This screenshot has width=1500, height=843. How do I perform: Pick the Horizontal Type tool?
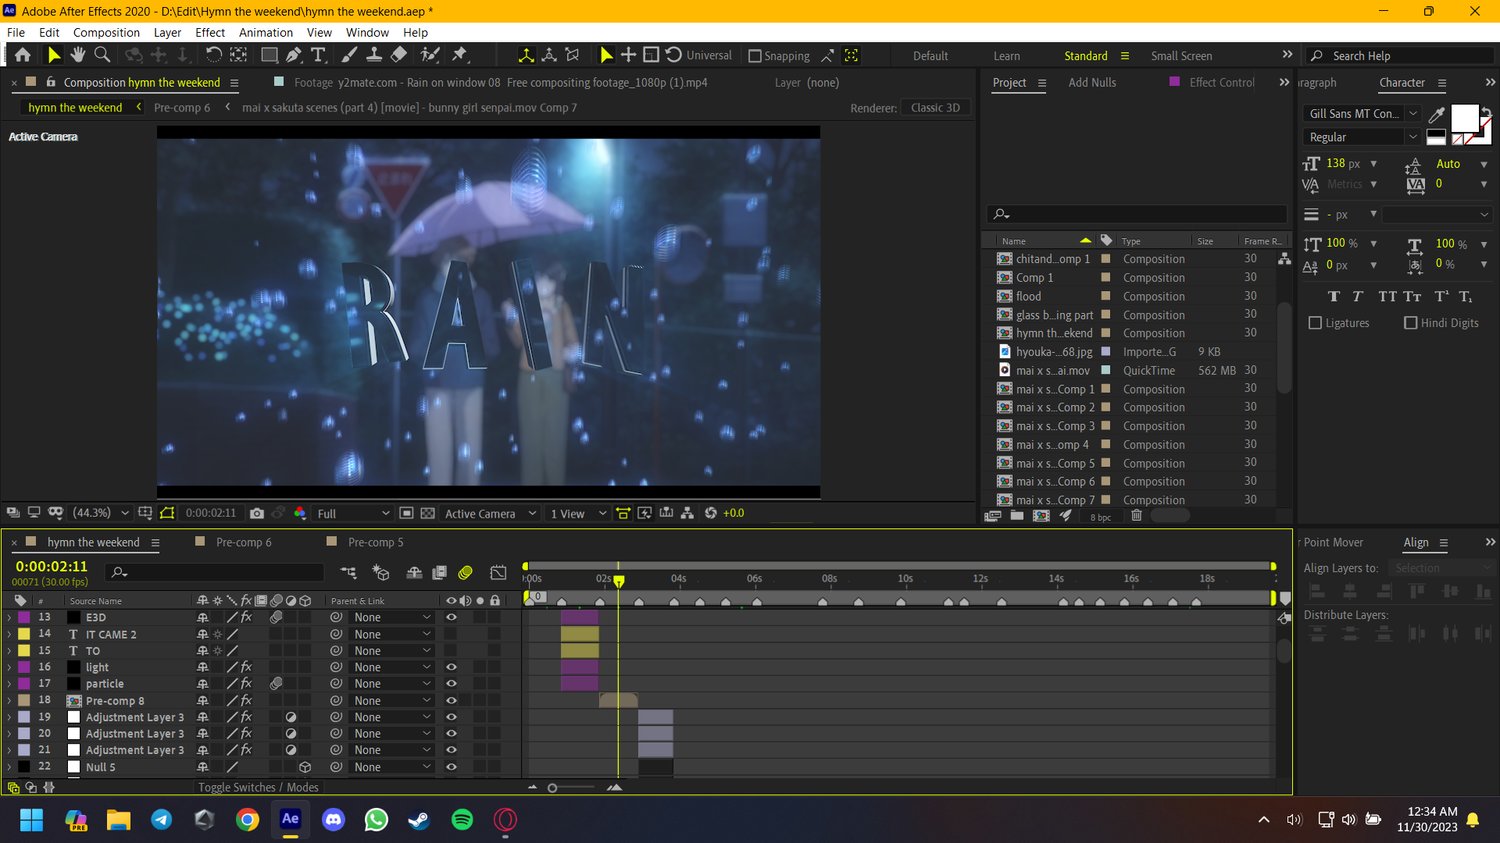(x=319, y=55)
